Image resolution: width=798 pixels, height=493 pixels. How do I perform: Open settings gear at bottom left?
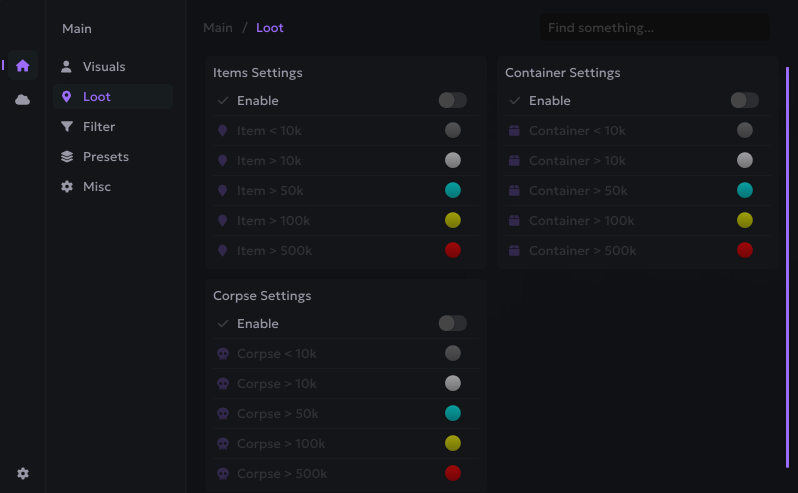click(x=23, y=473)
